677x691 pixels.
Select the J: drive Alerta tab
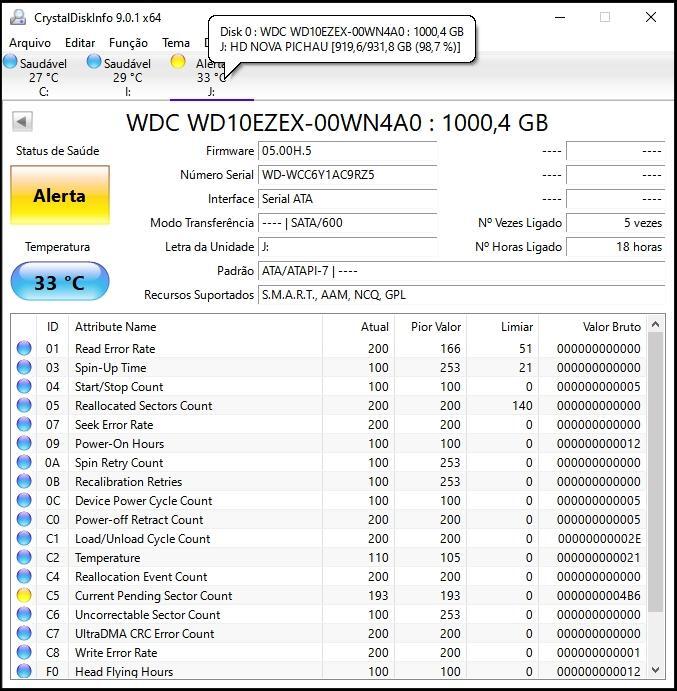212,77
